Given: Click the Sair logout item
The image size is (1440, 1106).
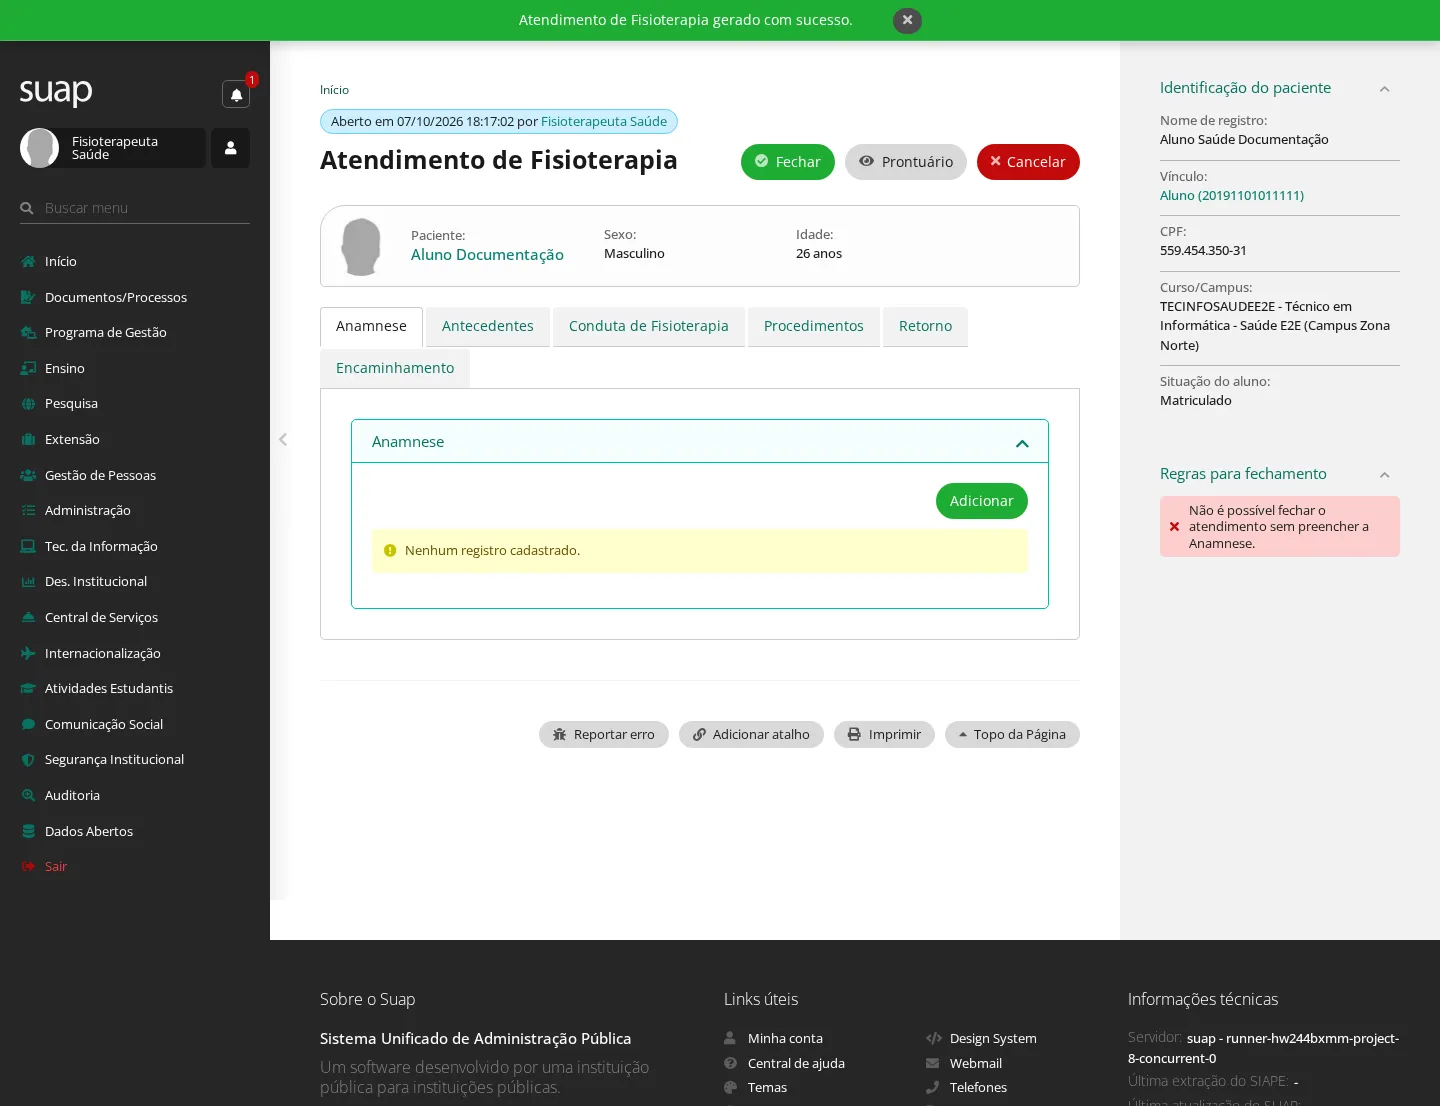Looking at the screenshot, I should pyautogui.click(x=56, y=866).
